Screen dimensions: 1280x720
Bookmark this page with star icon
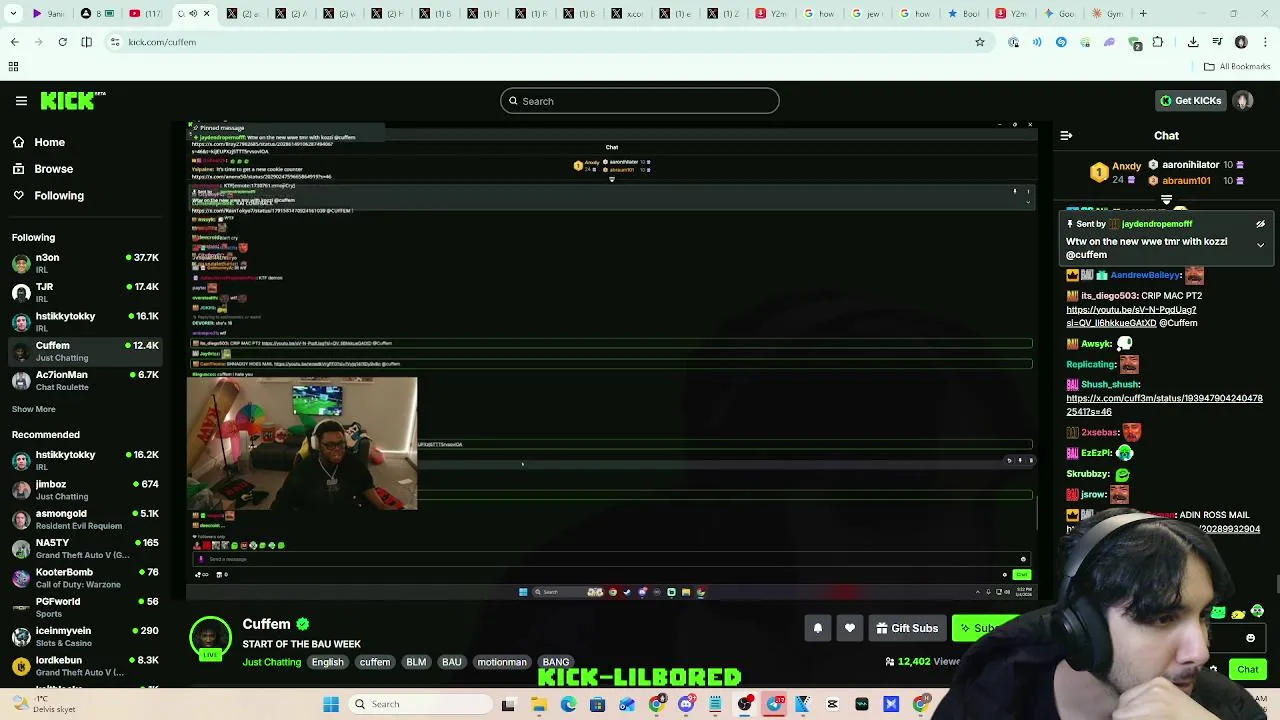pyautogui.click(x=980, y=42)
